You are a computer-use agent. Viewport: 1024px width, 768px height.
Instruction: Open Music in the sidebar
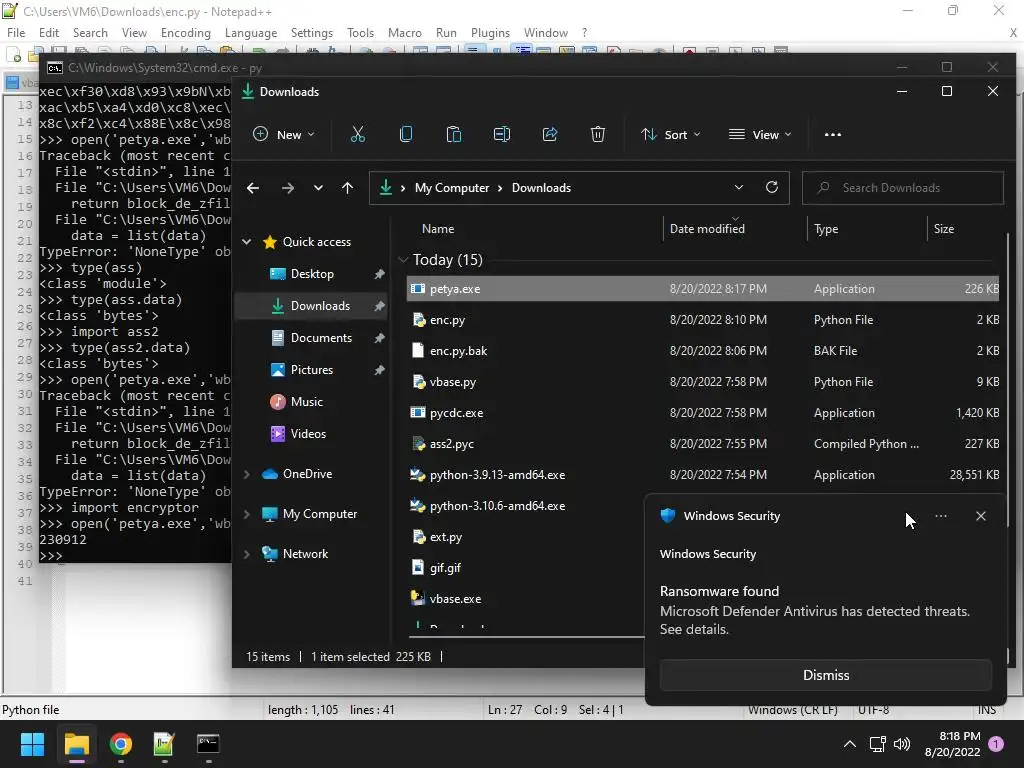[x=306, y=402]
